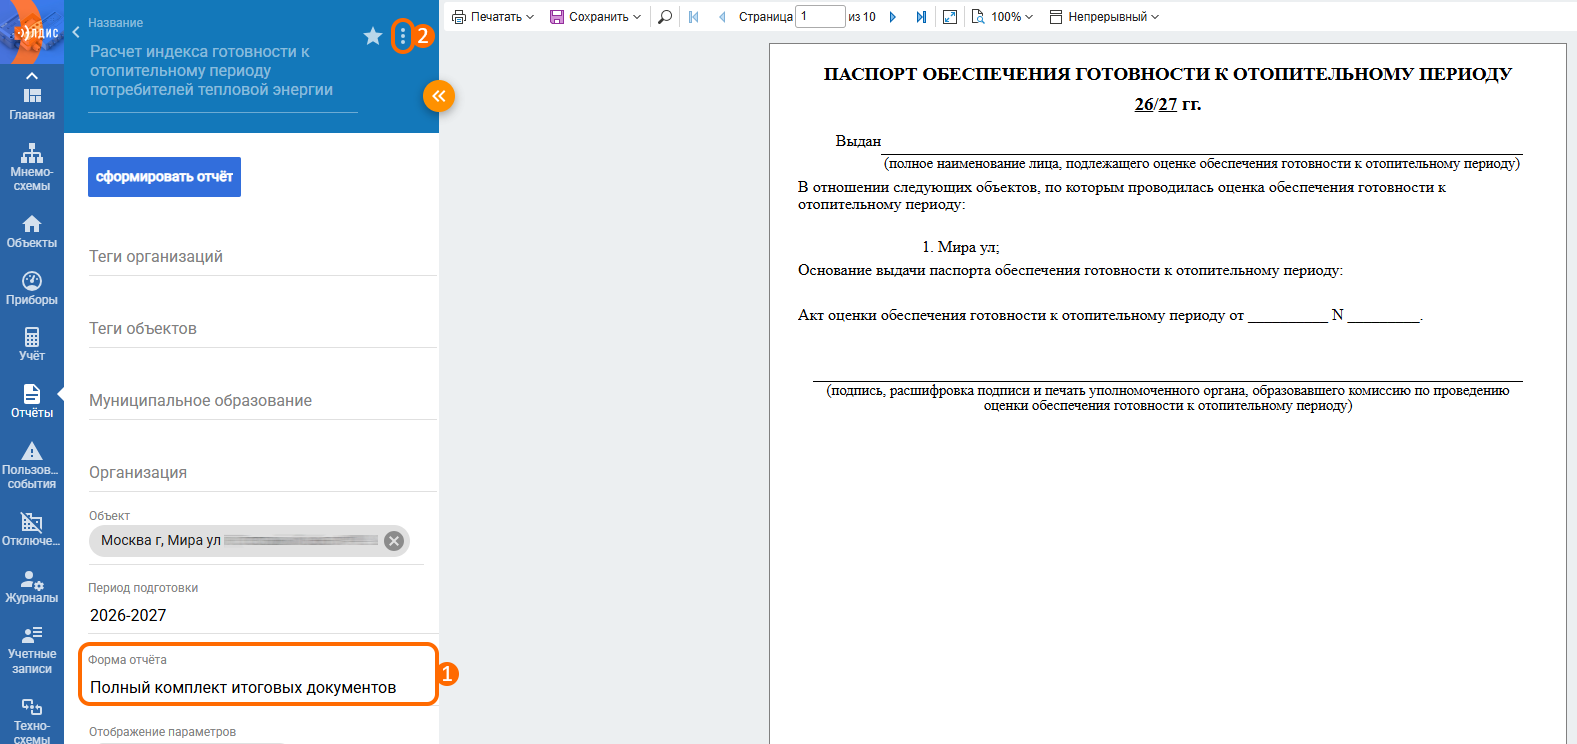Go to next page of report

pos(893,17)
